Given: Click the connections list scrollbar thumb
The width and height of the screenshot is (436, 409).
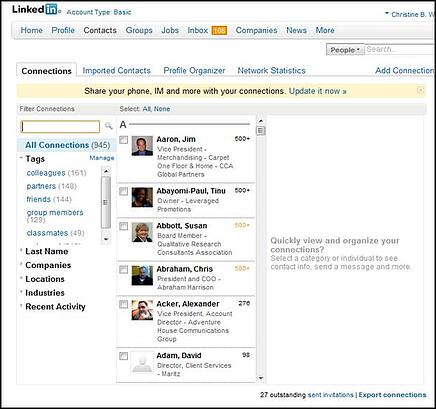Looking at the screenshot, I should point(261,130).
